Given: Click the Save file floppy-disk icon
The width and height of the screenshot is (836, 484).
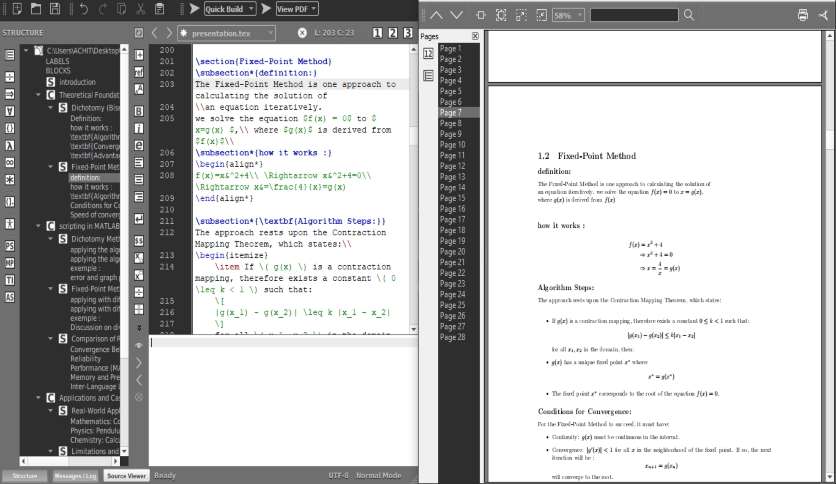Looking at the screenshot, I should coord(55,9).
